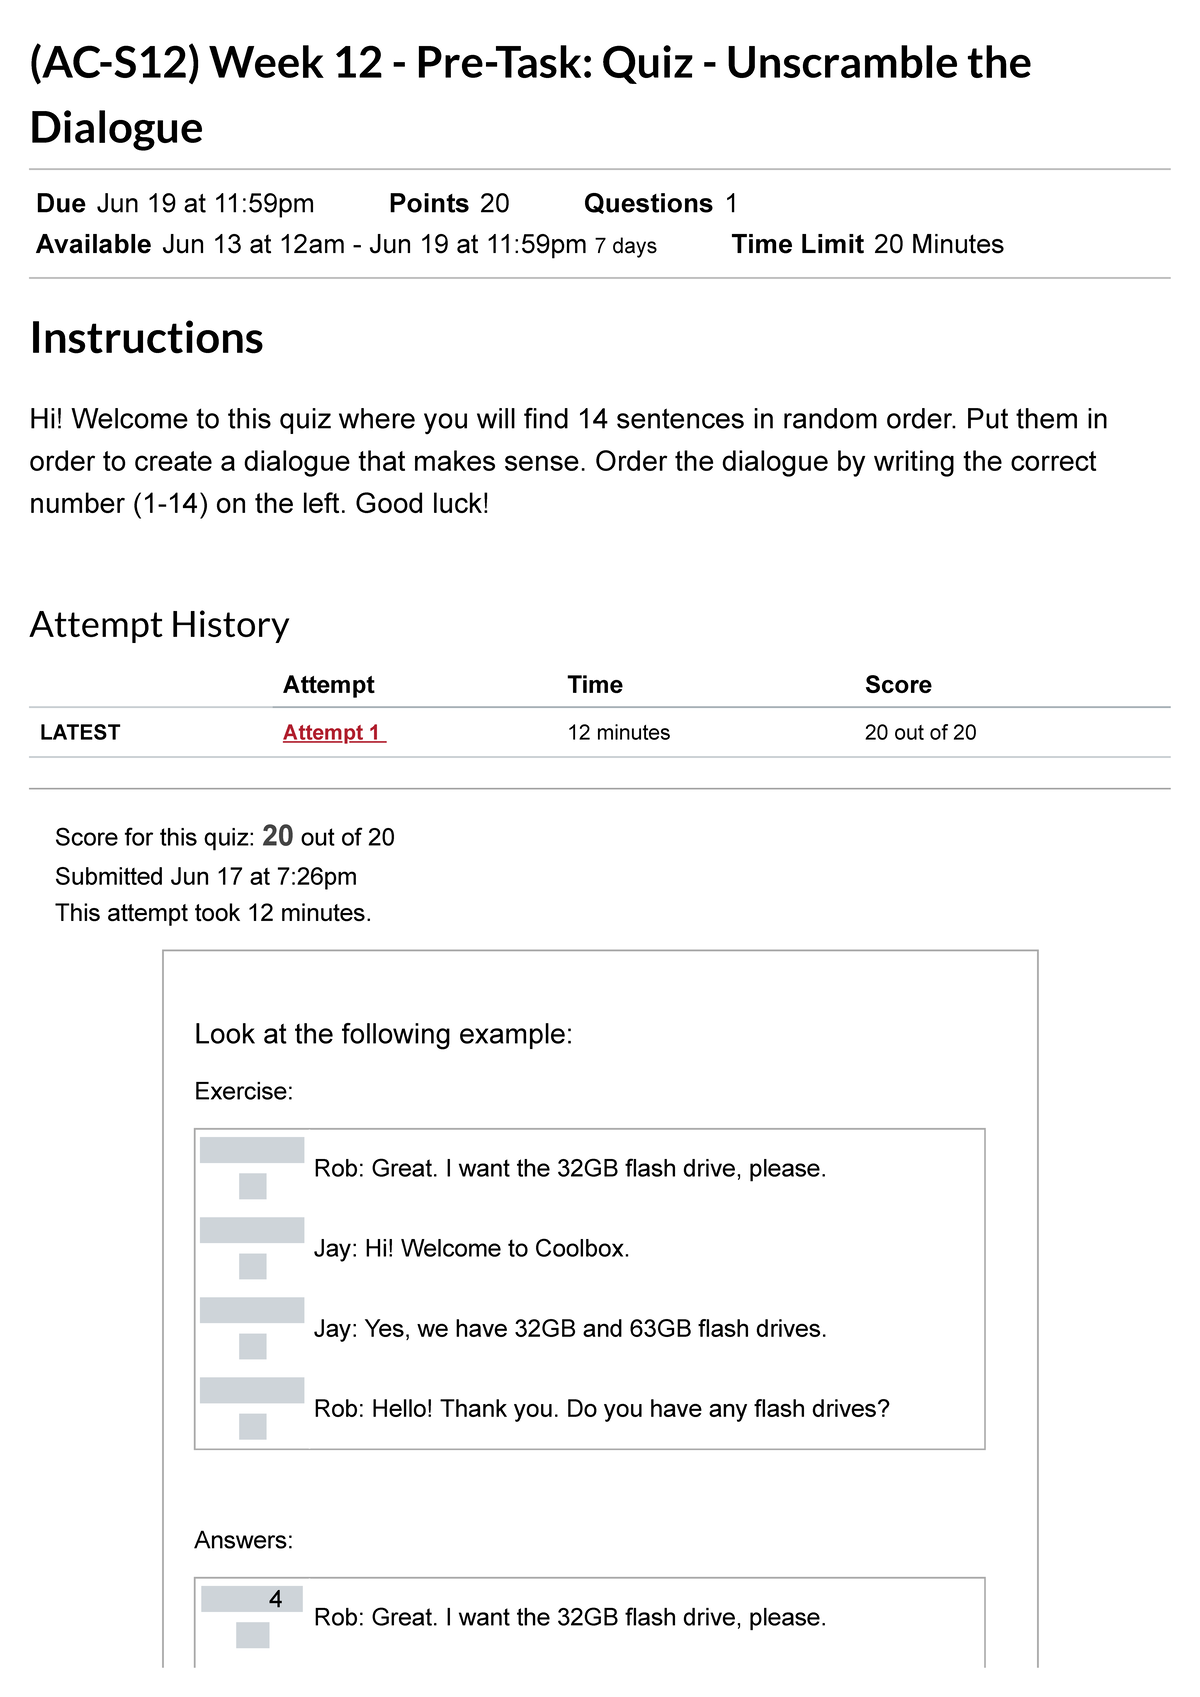
Task: Click the Time column header
Action: click(594, 684)
